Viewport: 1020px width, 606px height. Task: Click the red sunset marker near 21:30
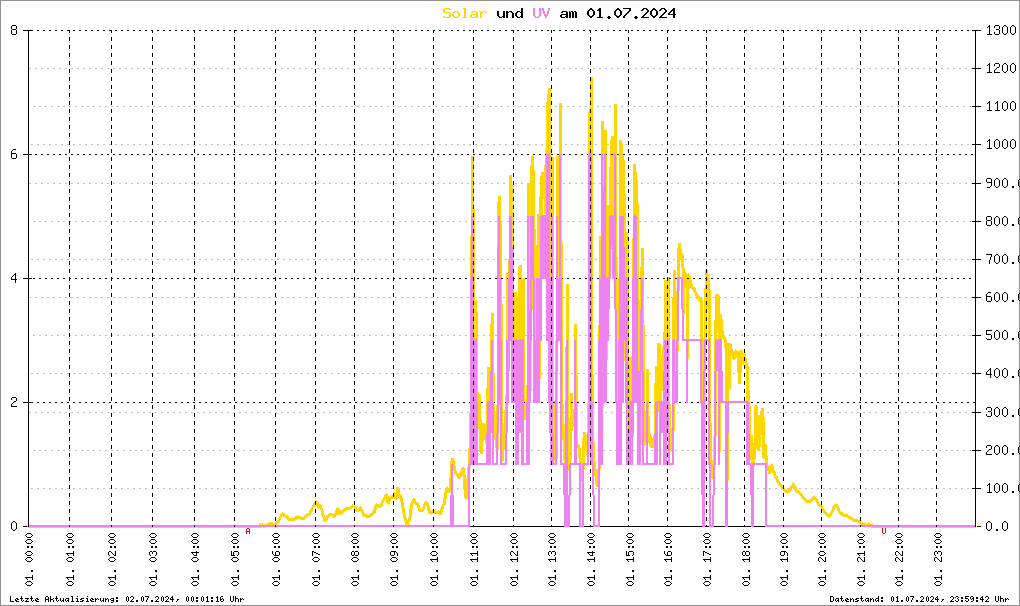tap(883, 532)
